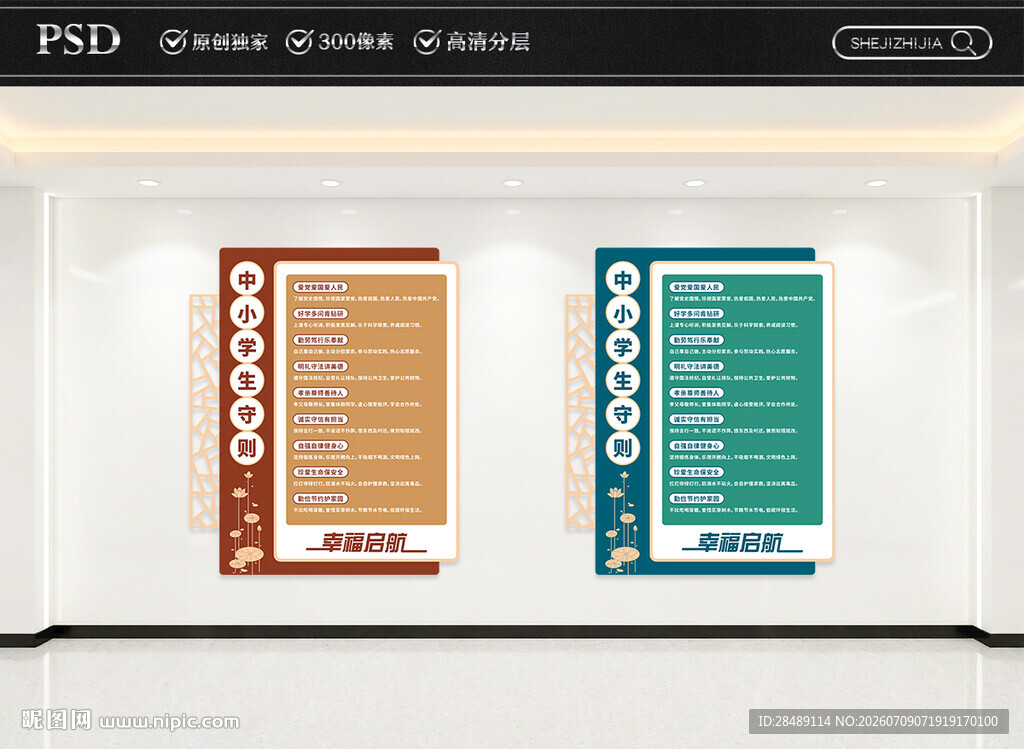Click 勤劳笃行乐奉献 heading on brown board
Viewport: 1024px width, 749px height.
(320, 340)
